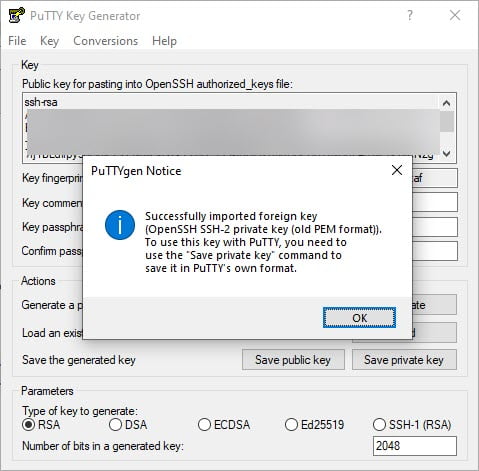
Task: Close the PuTTYgen Notice dialog with X
Action: [397, 170]
